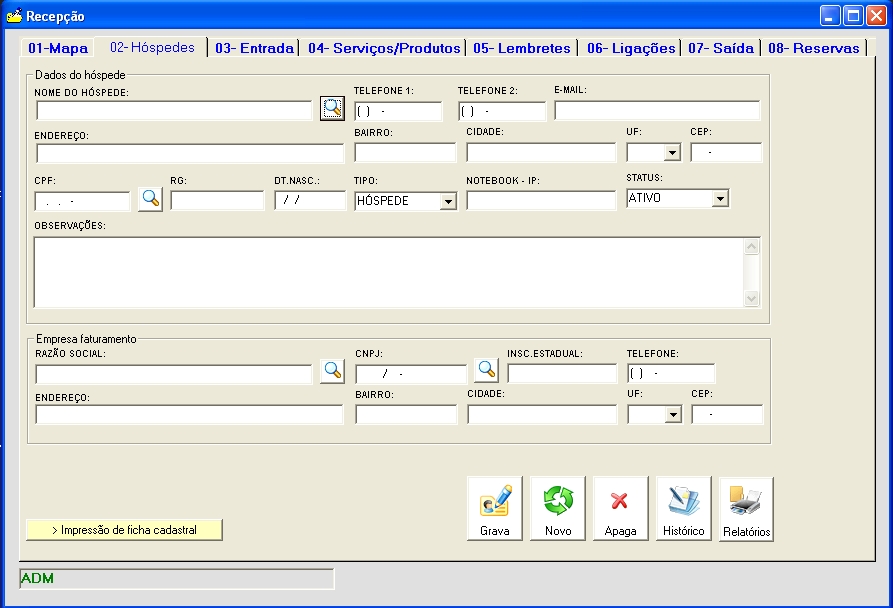Screen dimensions: 893x608
Task: Expand the STATUS dropdown showing ATIVO
Action: click(x=719, y=199)
